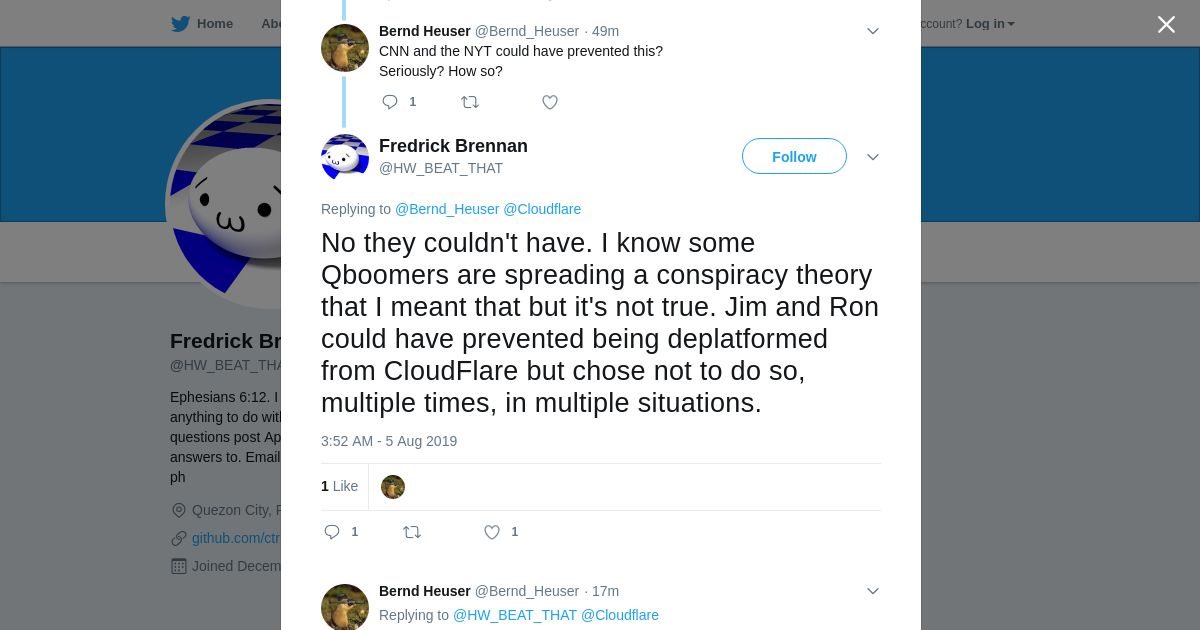Open the Log in dropdown
This screenshot has height=630, width=1200.
989,24
